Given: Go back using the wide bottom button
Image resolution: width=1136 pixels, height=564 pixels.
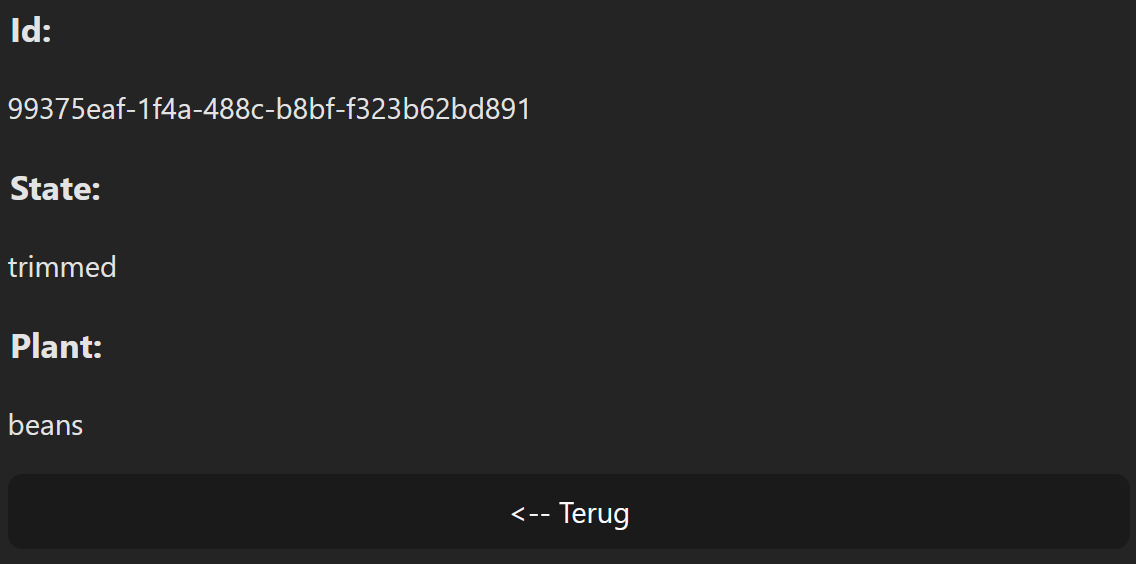Looking at the screenshot, I should (x=569, y=512).
